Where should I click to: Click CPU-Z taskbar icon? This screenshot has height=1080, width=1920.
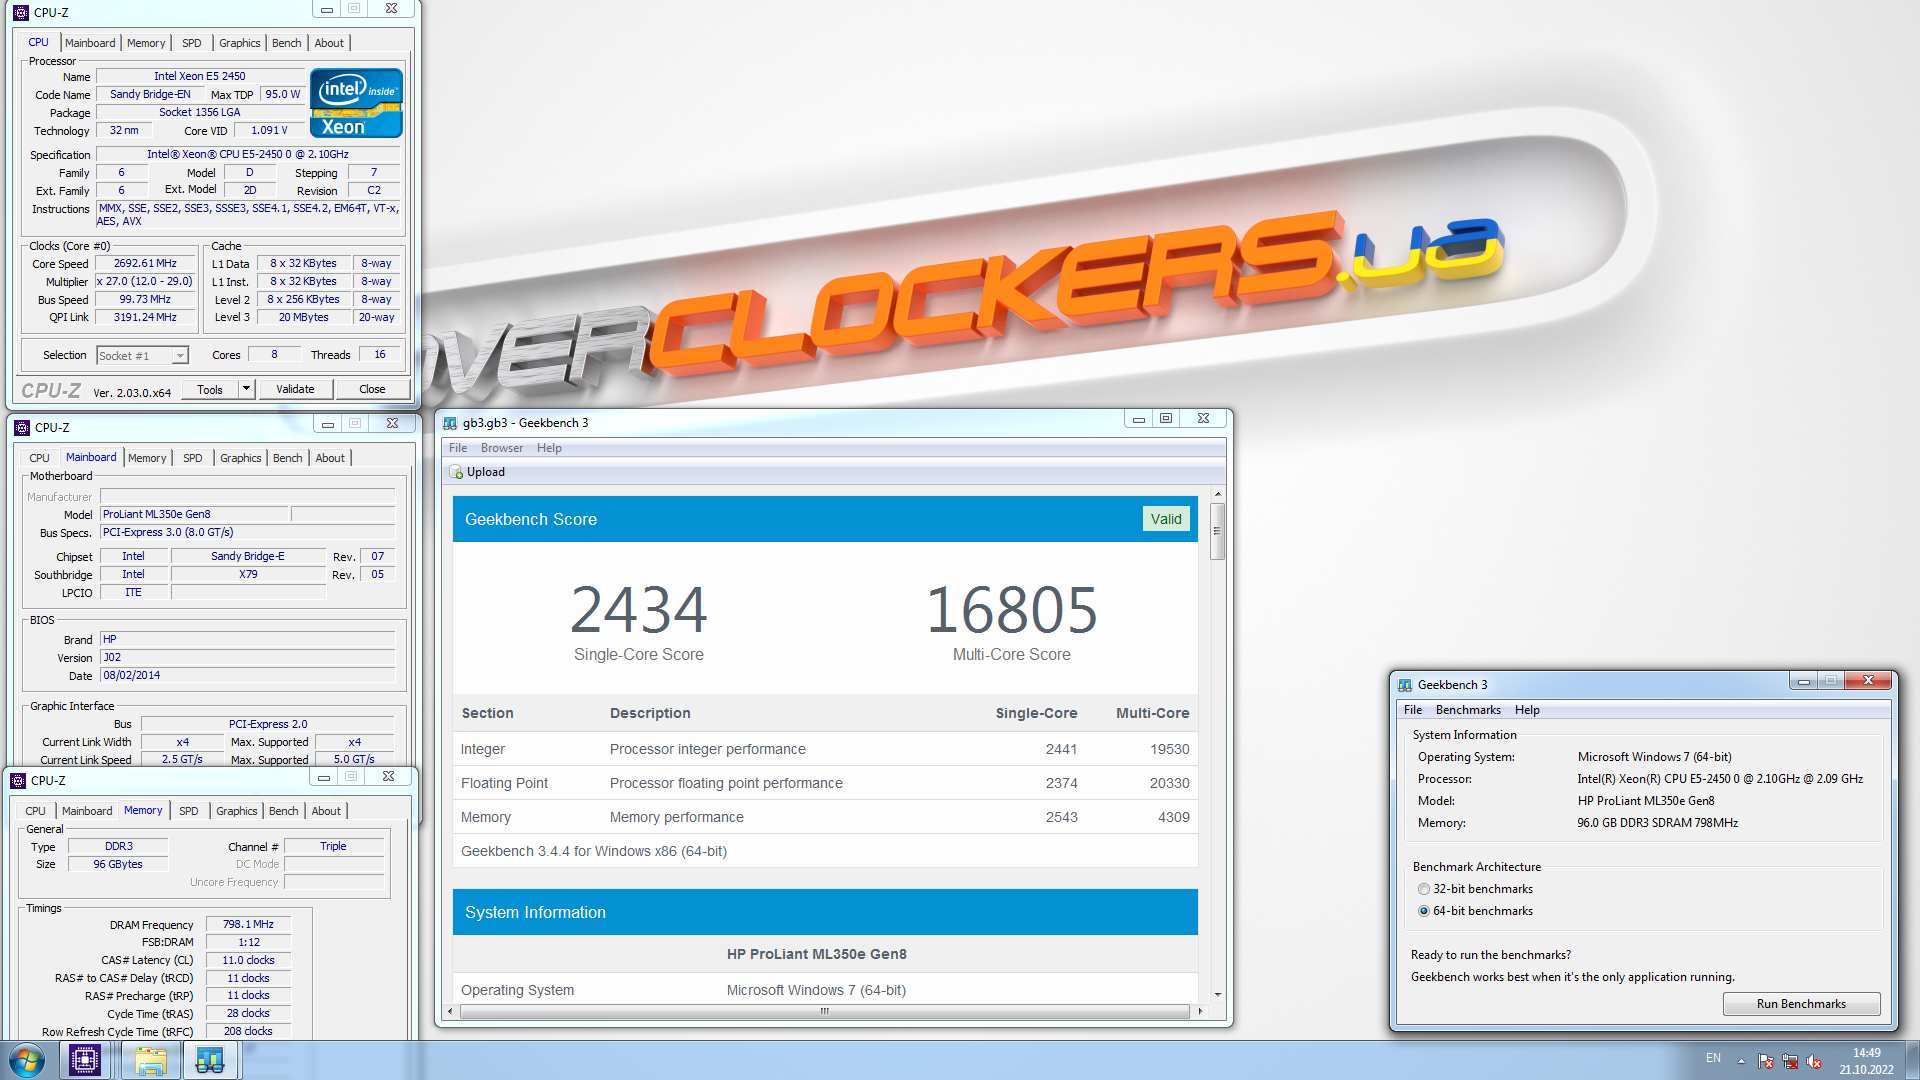[x=85, y=1060]
